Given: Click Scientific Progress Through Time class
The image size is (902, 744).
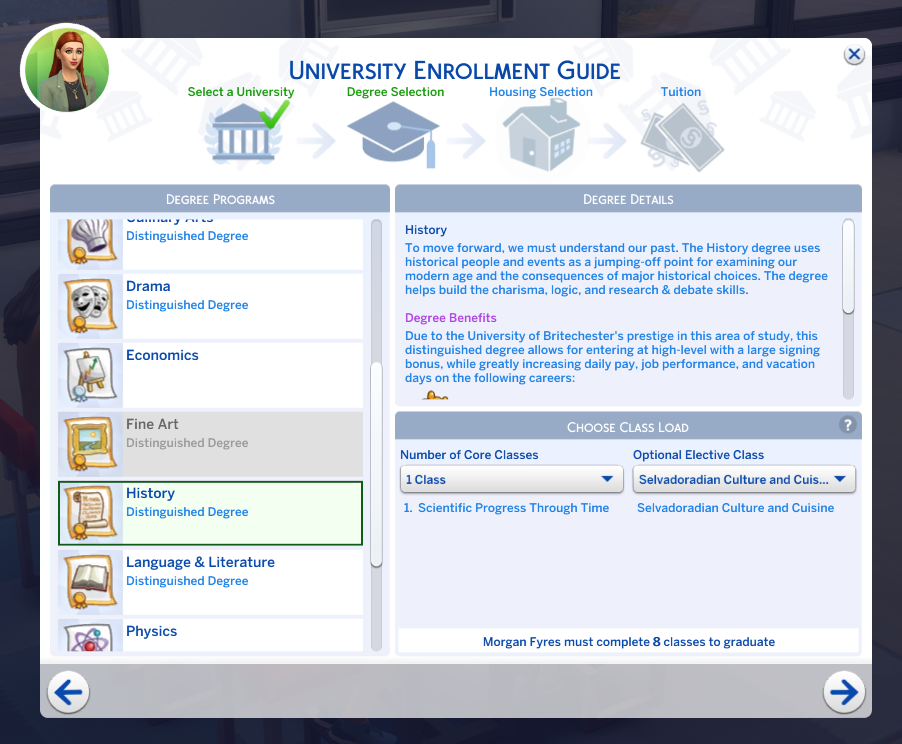Looking at the screenshot, I should click(513, 508).
